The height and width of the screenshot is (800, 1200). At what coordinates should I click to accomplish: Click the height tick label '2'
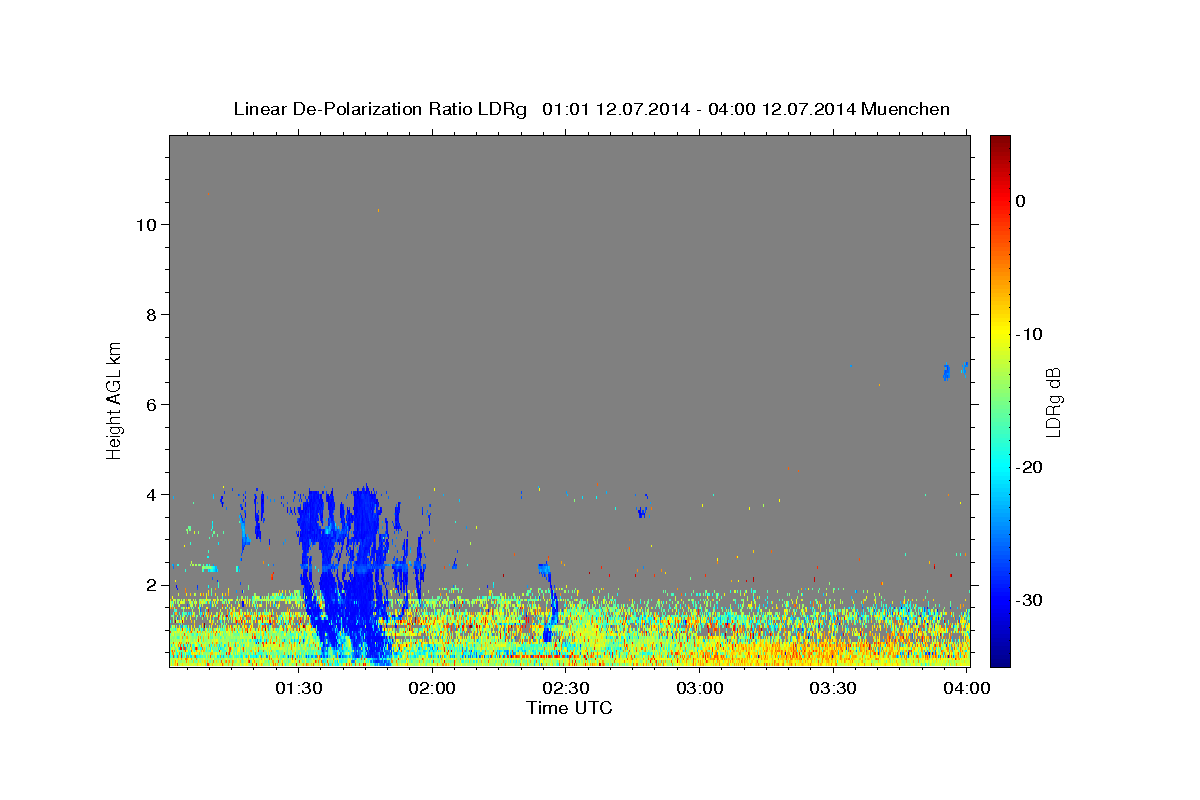pos(151,585)
